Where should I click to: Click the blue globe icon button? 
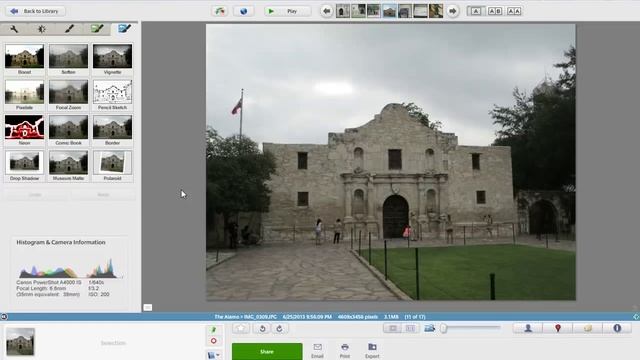tap(243, 11)
